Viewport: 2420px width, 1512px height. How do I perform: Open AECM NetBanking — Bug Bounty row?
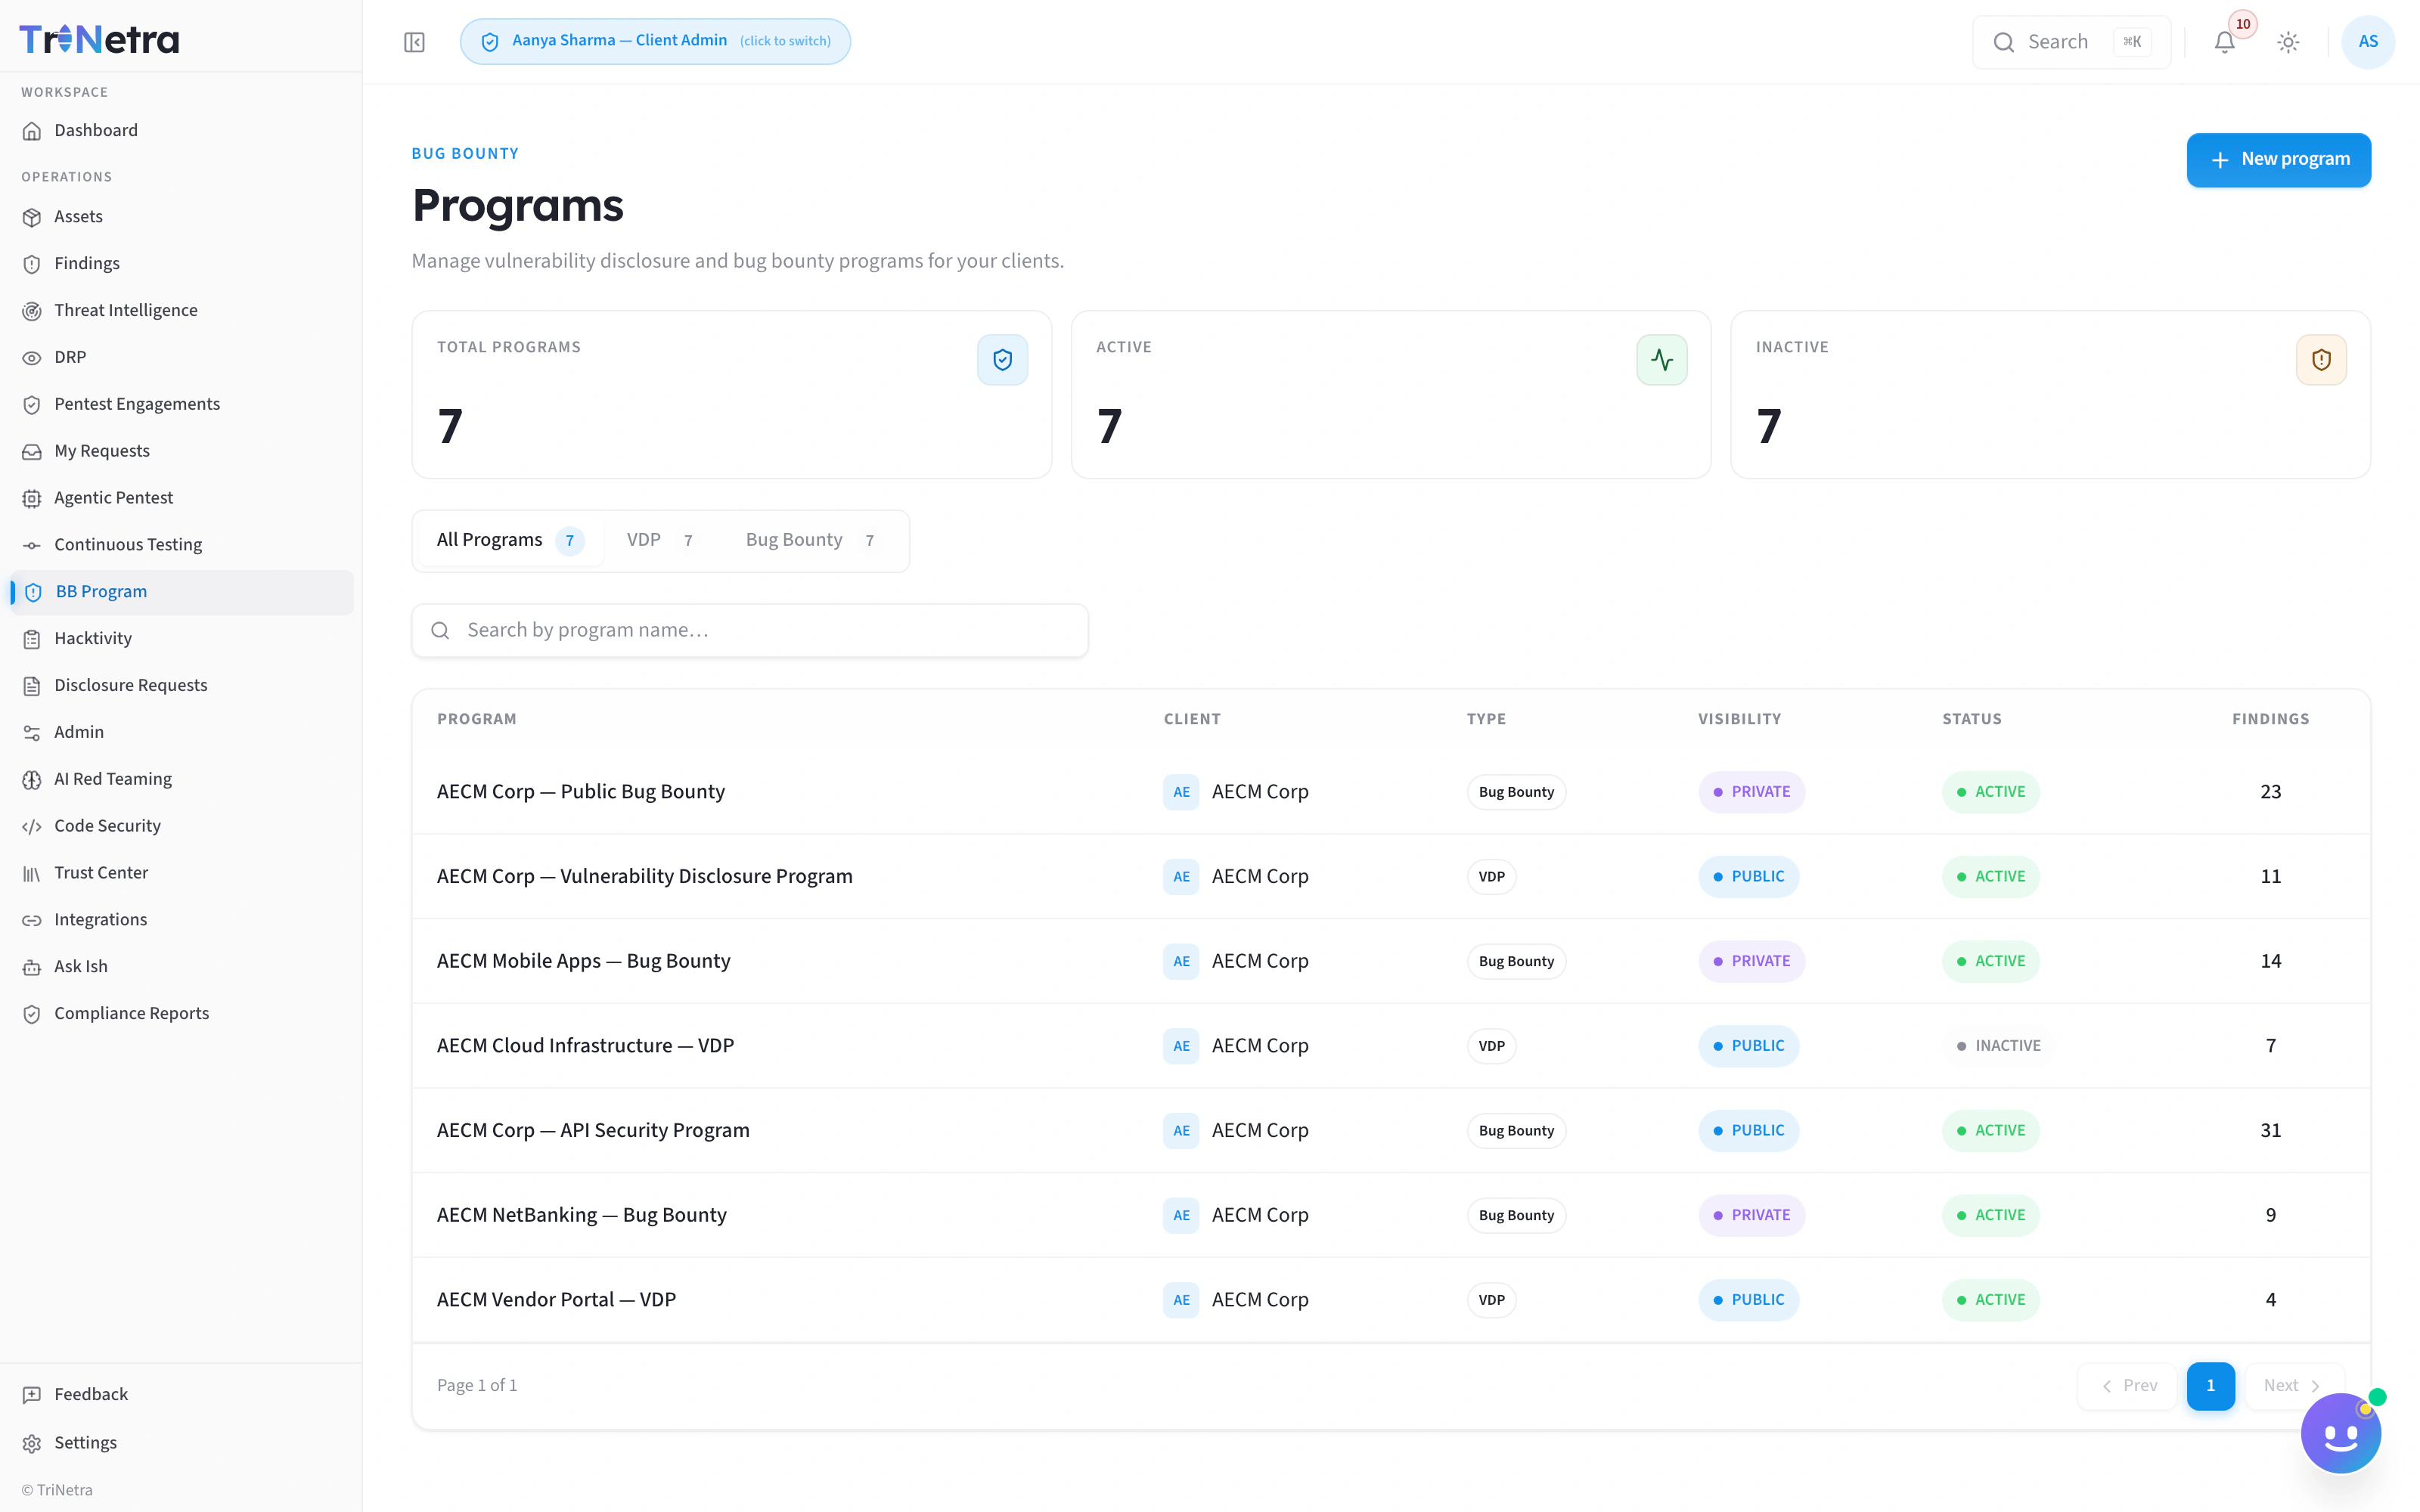click(1390, 1215)
